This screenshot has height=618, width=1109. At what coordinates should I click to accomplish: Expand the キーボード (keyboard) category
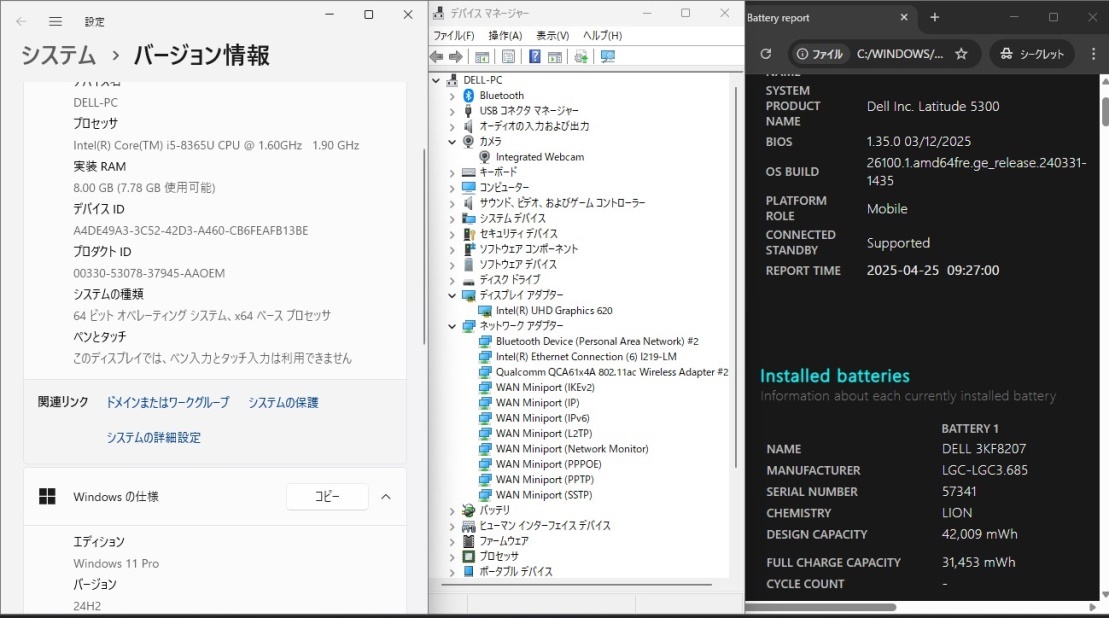tap(452, 172)
